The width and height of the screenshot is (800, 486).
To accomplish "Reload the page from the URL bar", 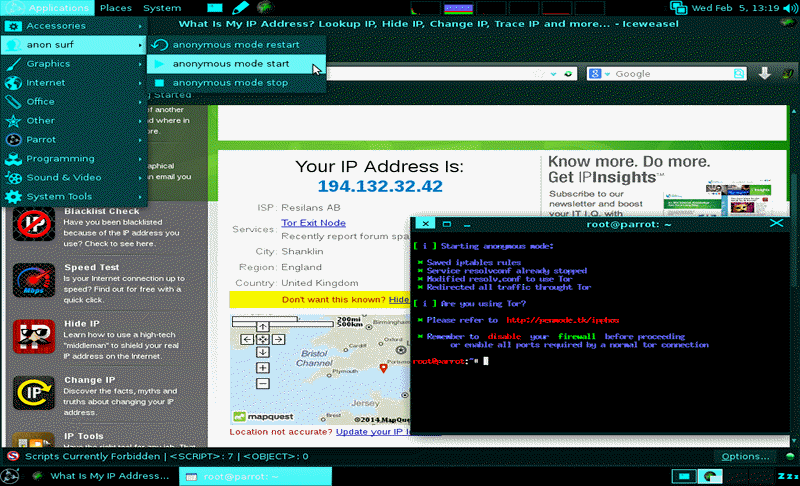I will click(568, 74).
